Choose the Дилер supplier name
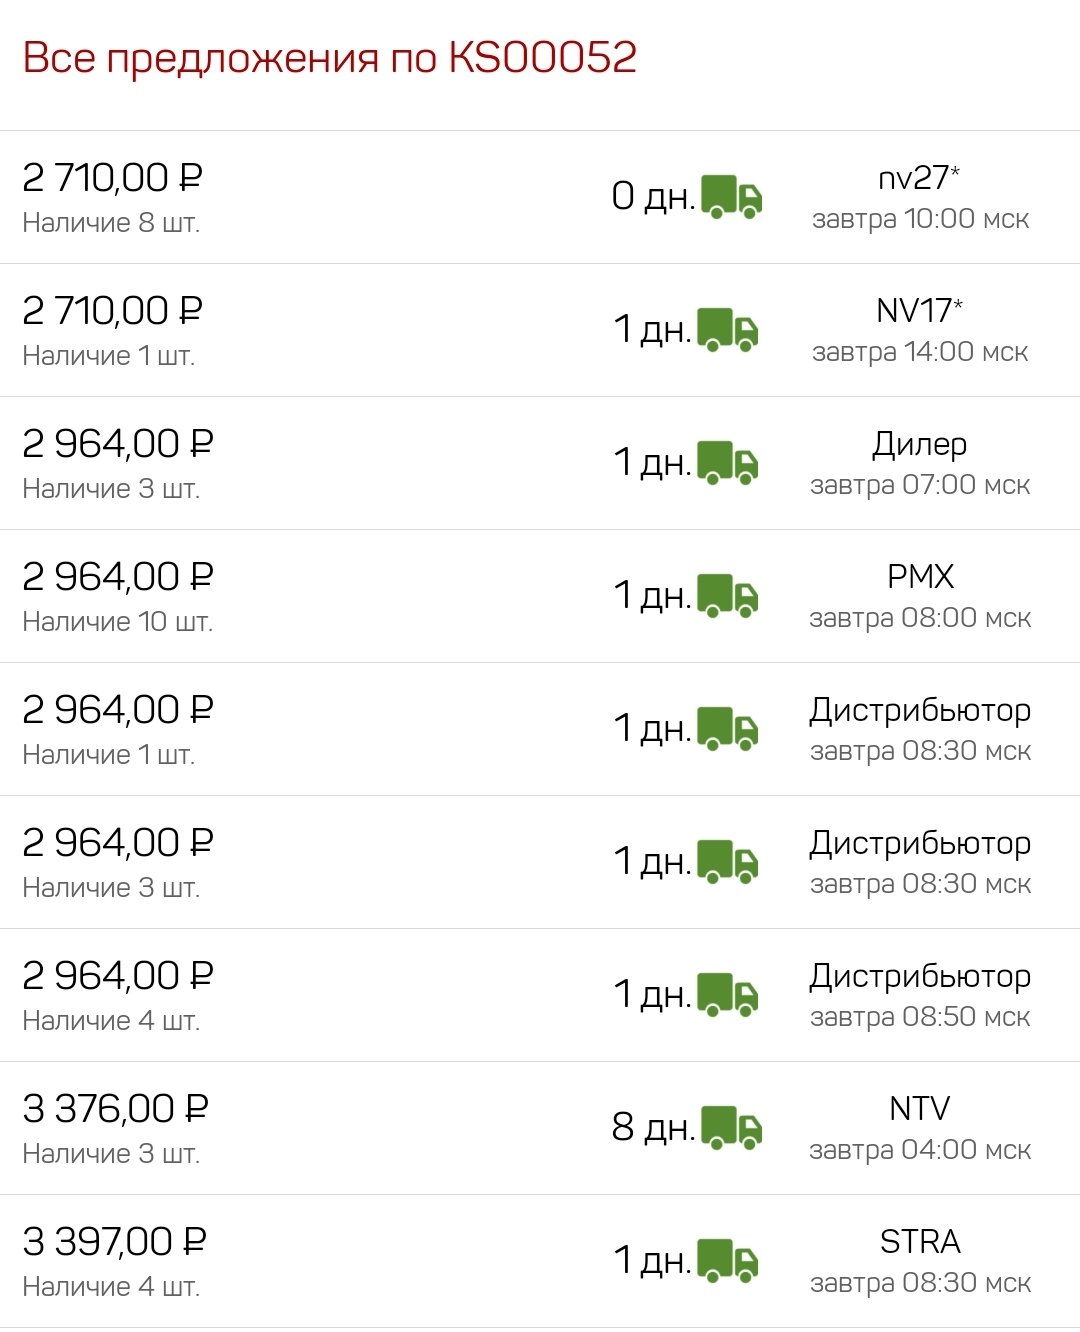 click(919, 444)
